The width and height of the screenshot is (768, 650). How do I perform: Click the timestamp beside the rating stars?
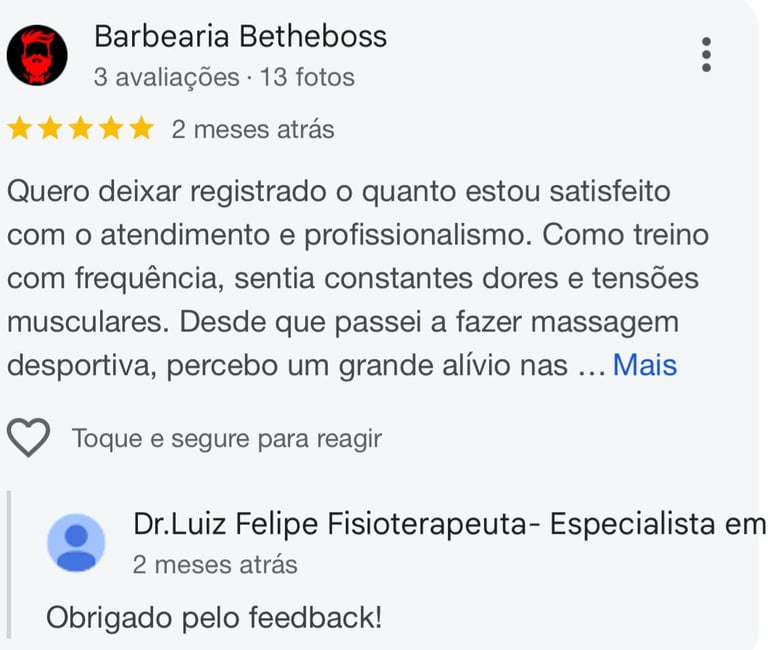tap(253, 130)
